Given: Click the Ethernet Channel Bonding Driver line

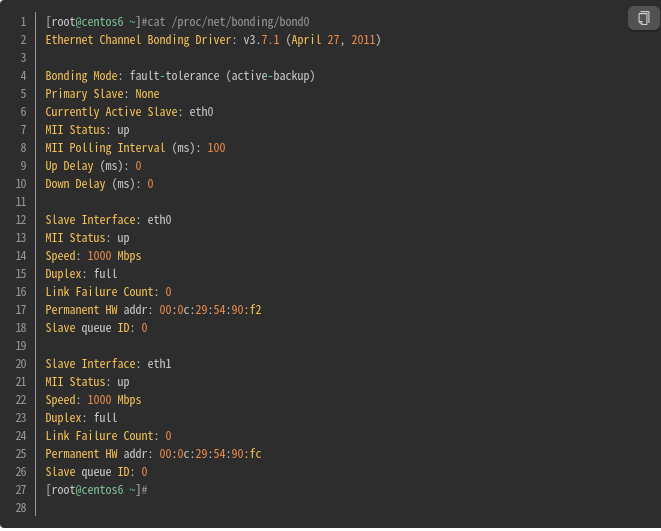Looking at the screenshot, I should pos(213,40).
